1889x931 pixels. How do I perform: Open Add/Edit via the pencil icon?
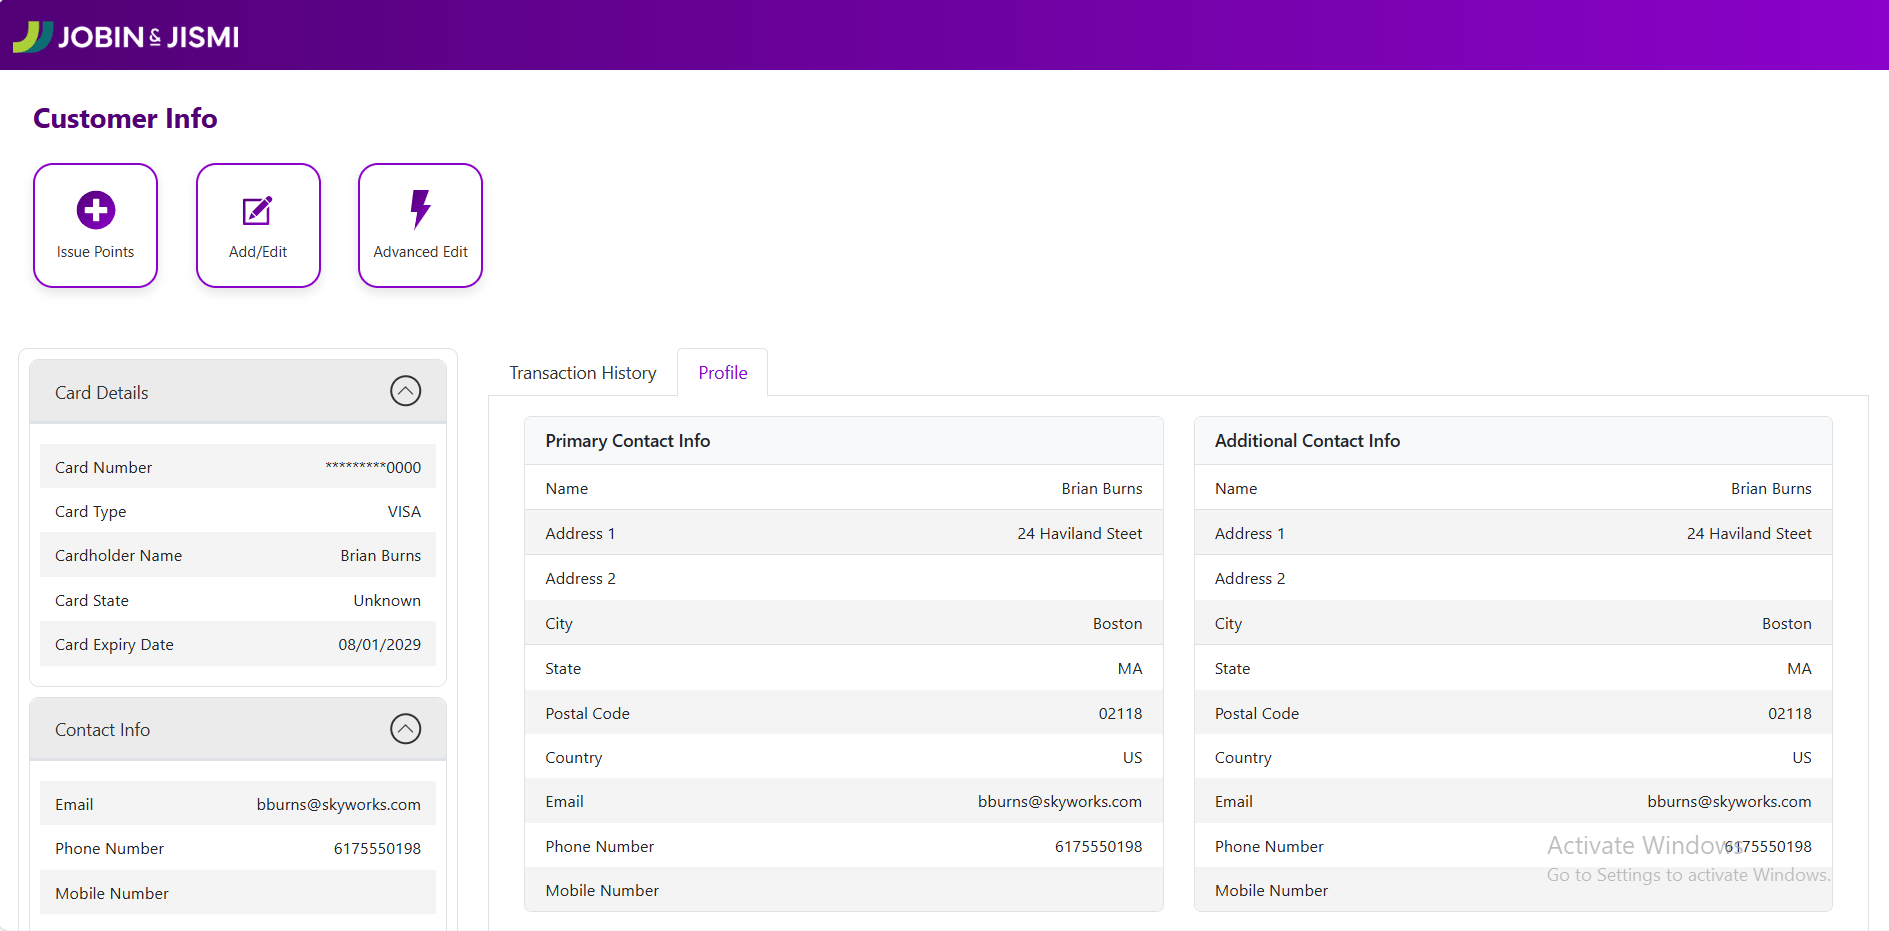[x=257, y=211]
